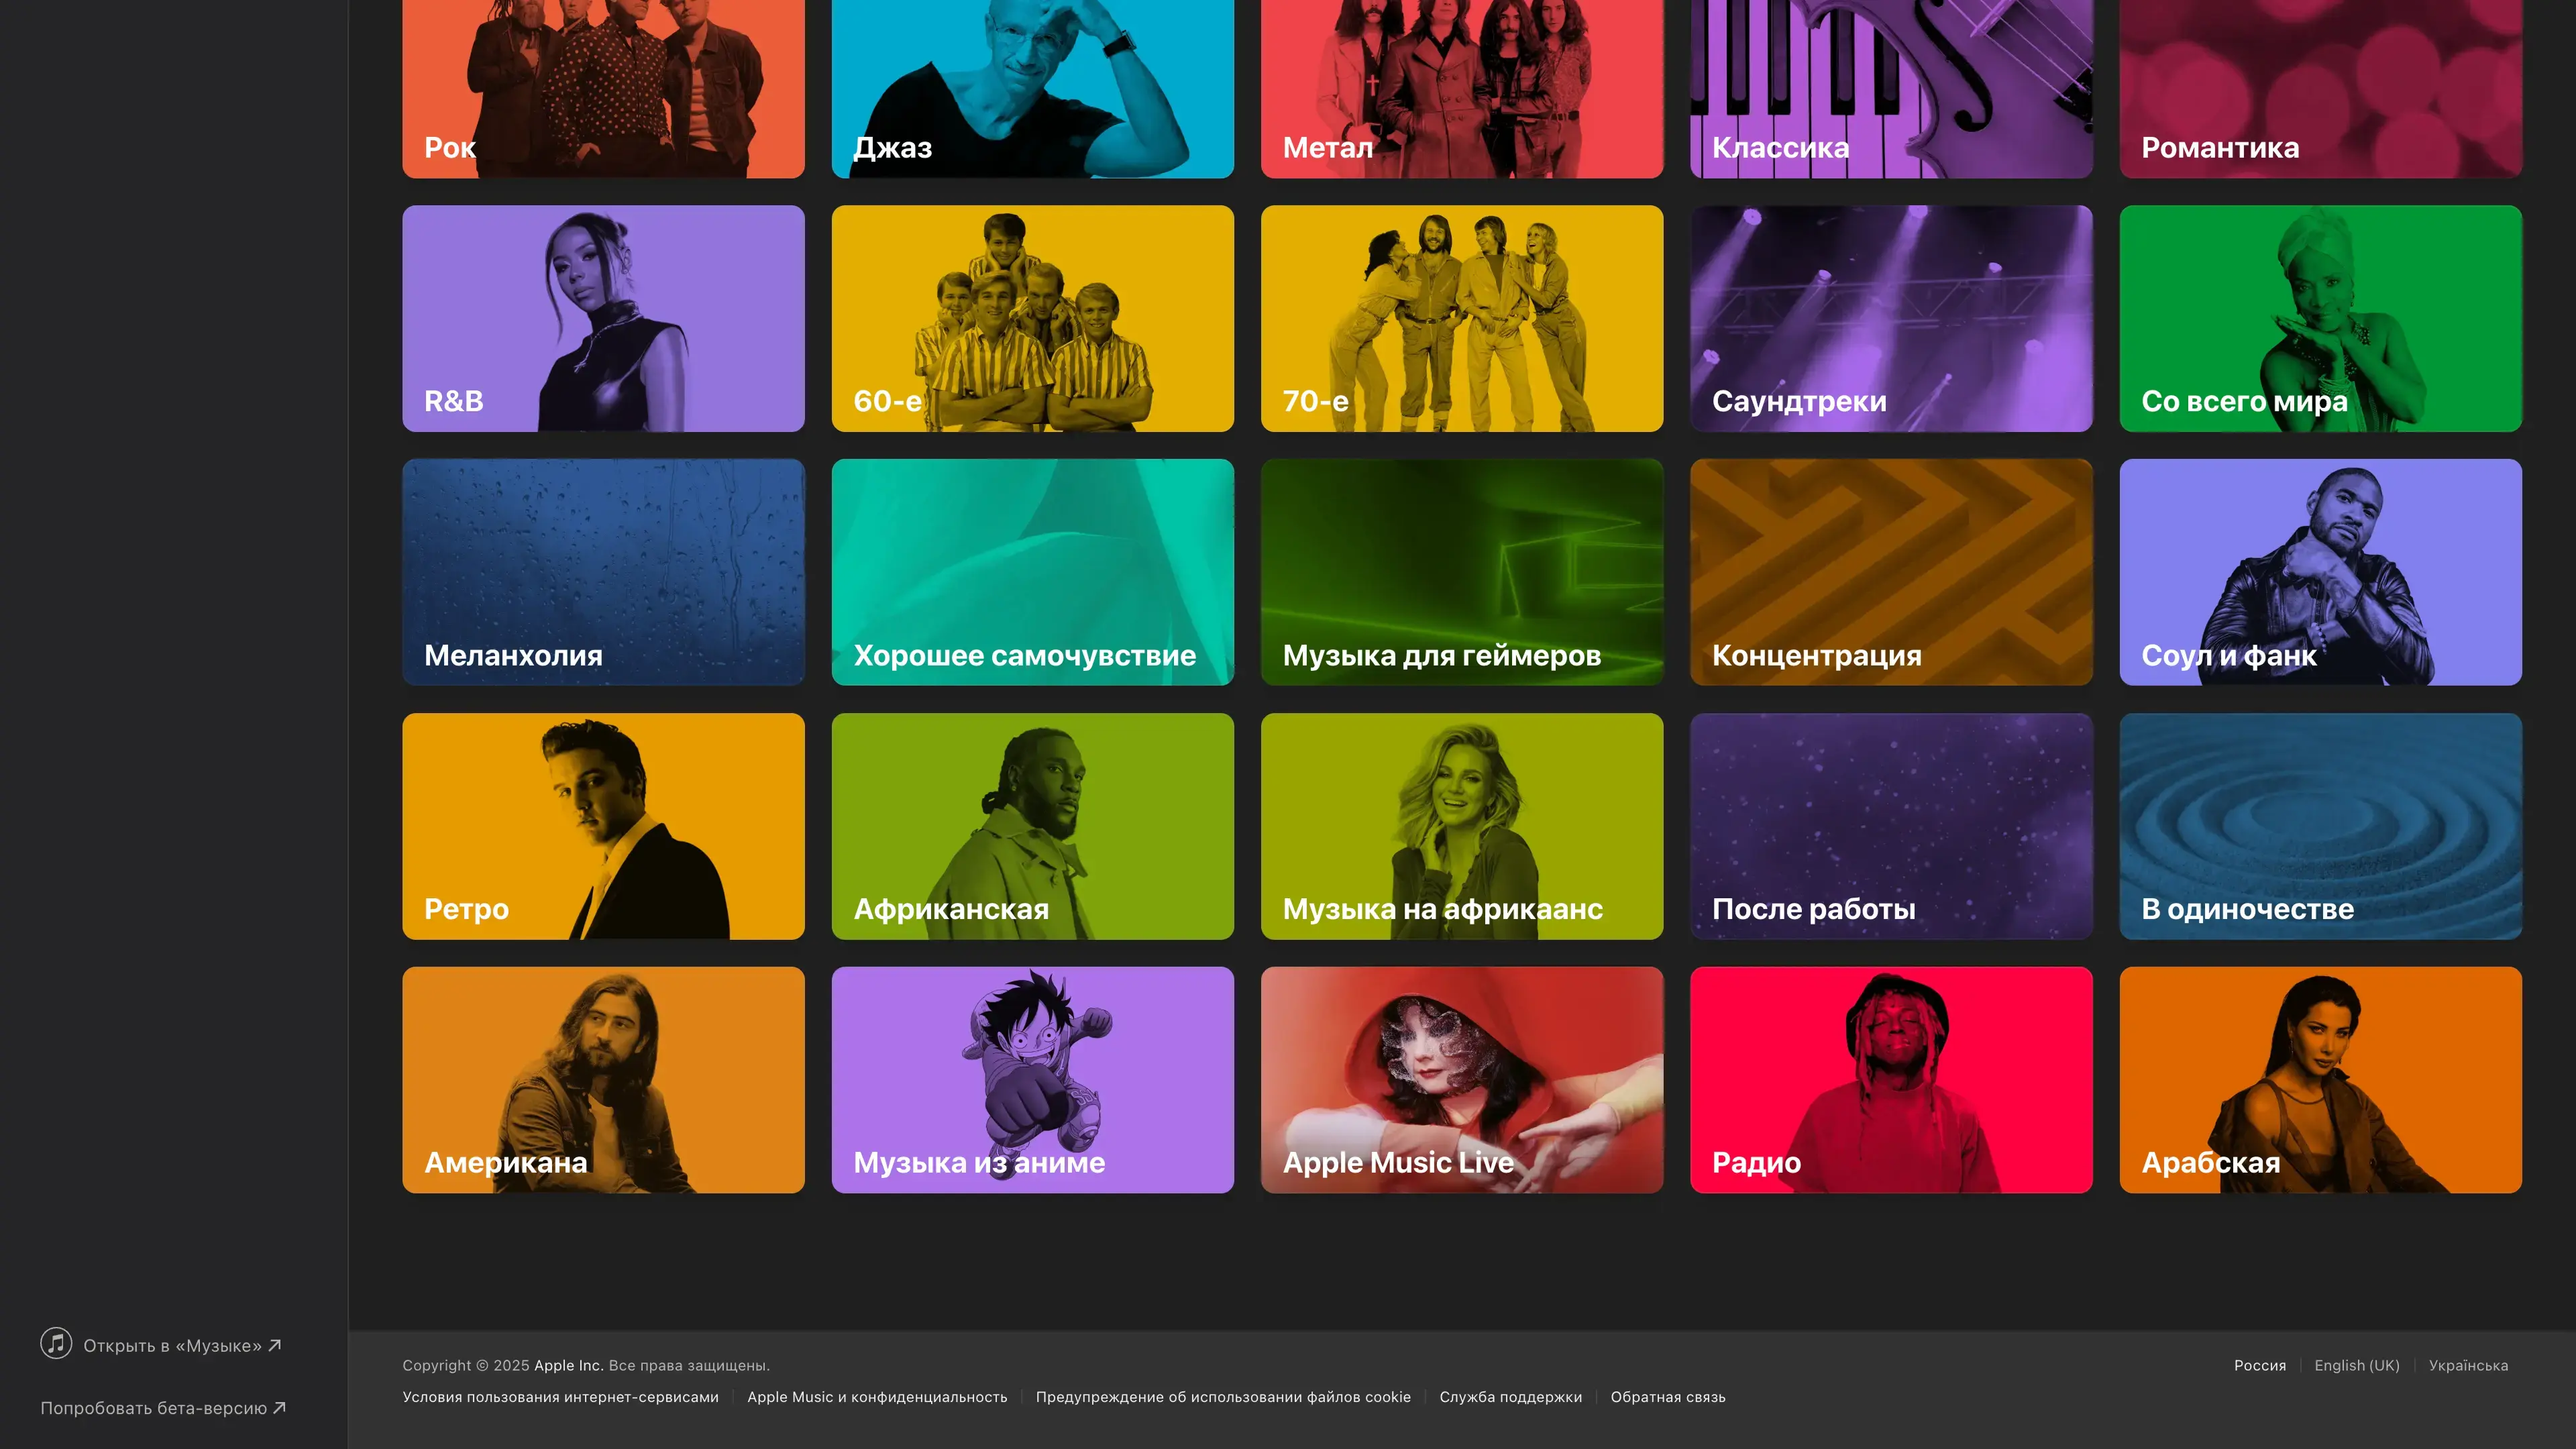Open the Концентрация category tile
This screenshot has width=2576, height=1449.
pos(1890,572)
